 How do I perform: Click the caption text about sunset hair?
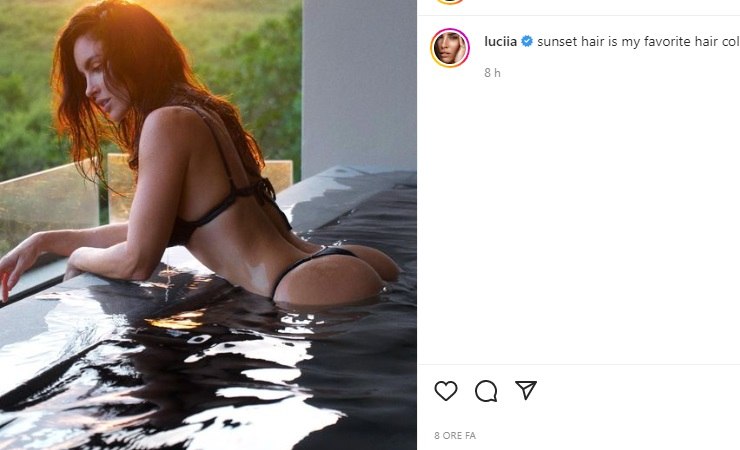coord(638,42)
